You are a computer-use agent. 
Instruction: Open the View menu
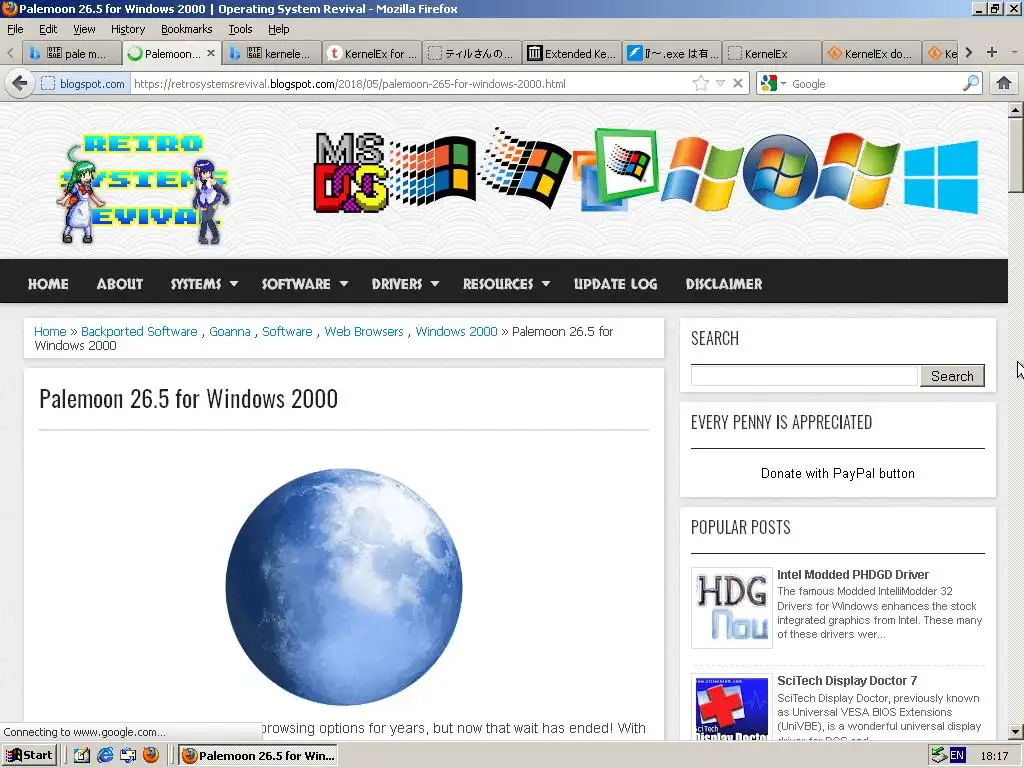[84, 29]
